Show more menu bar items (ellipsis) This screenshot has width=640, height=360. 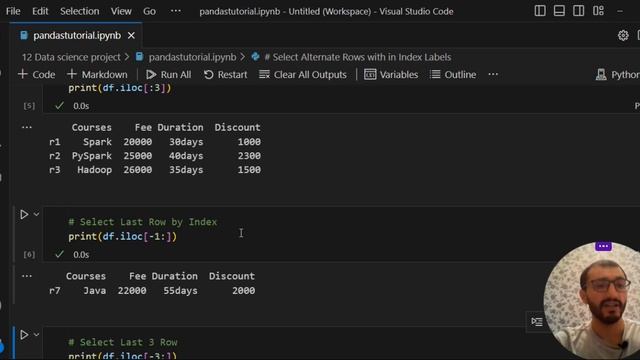point(176,11)
